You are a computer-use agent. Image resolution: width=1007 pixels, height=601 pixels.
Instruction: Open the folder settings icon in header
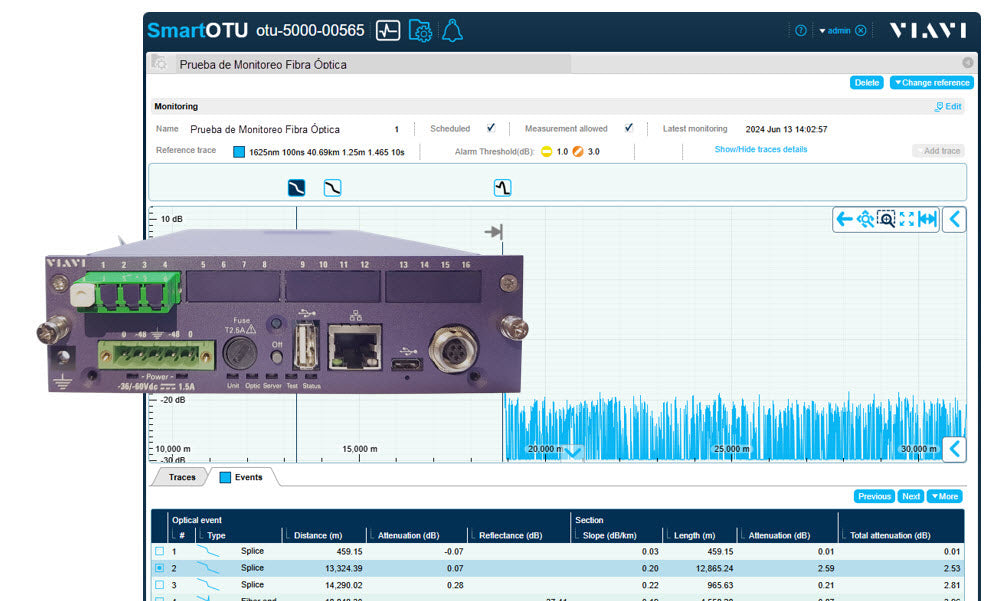[x=420, y=31]
